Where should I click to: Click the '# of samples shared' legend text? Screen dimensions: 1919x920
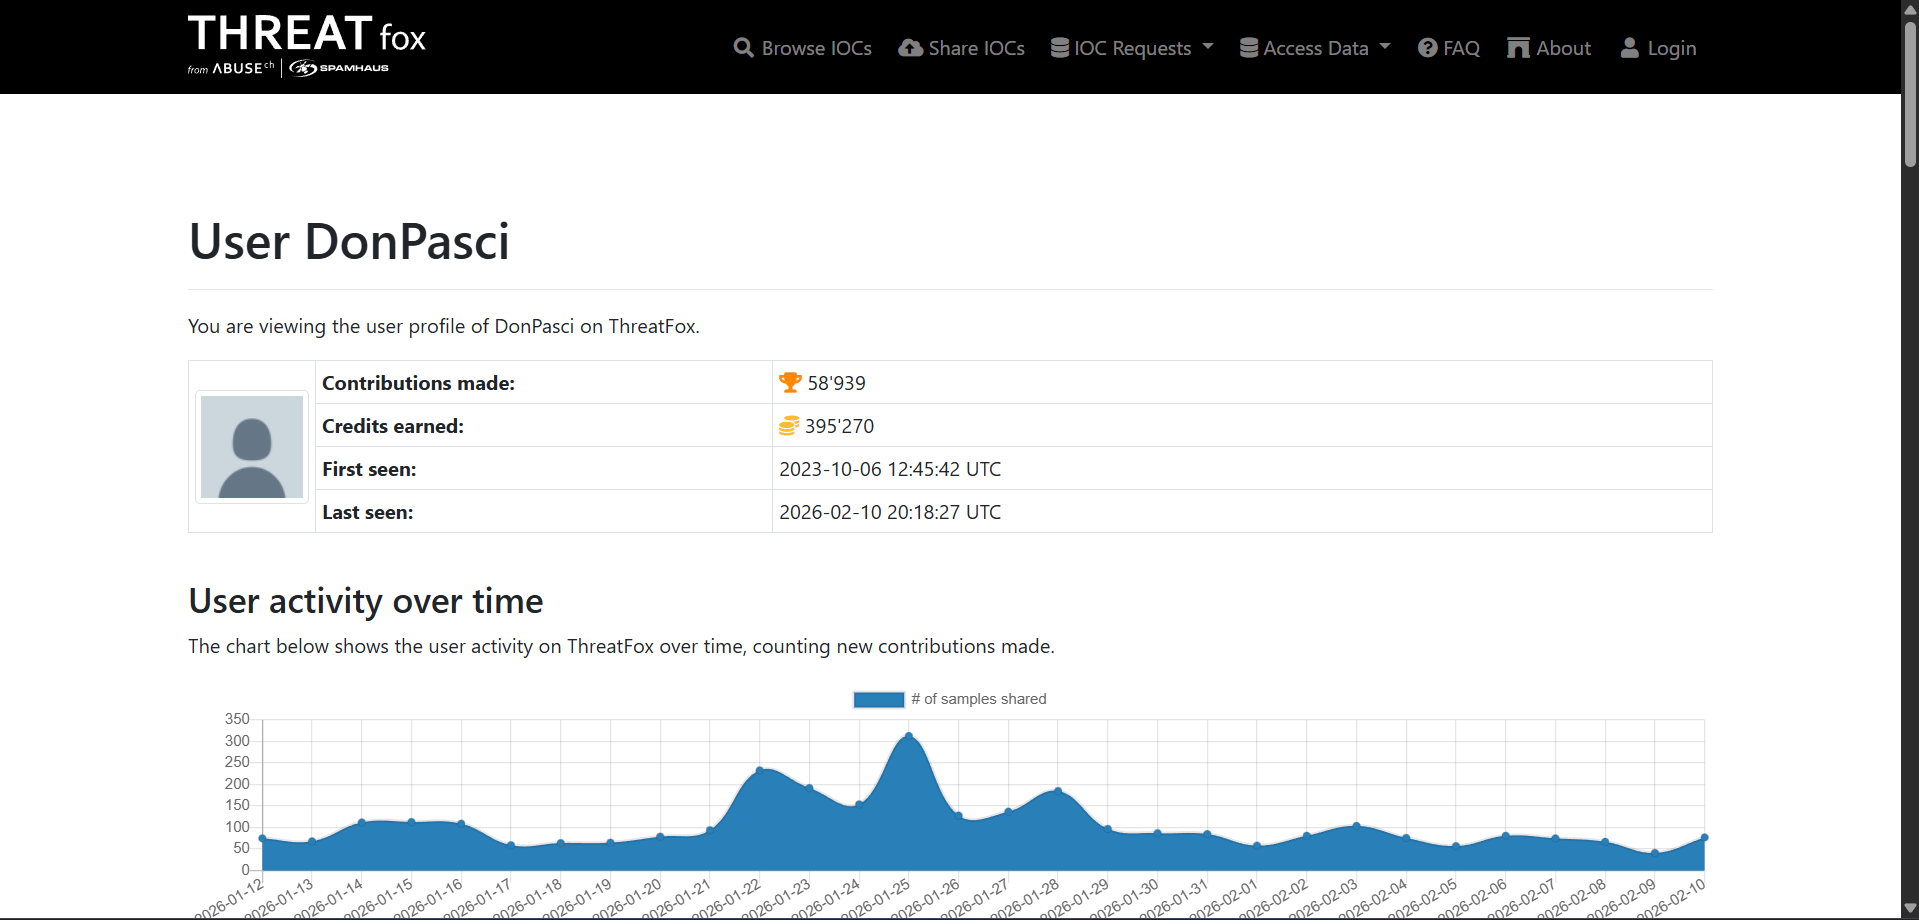pos(979,699)
